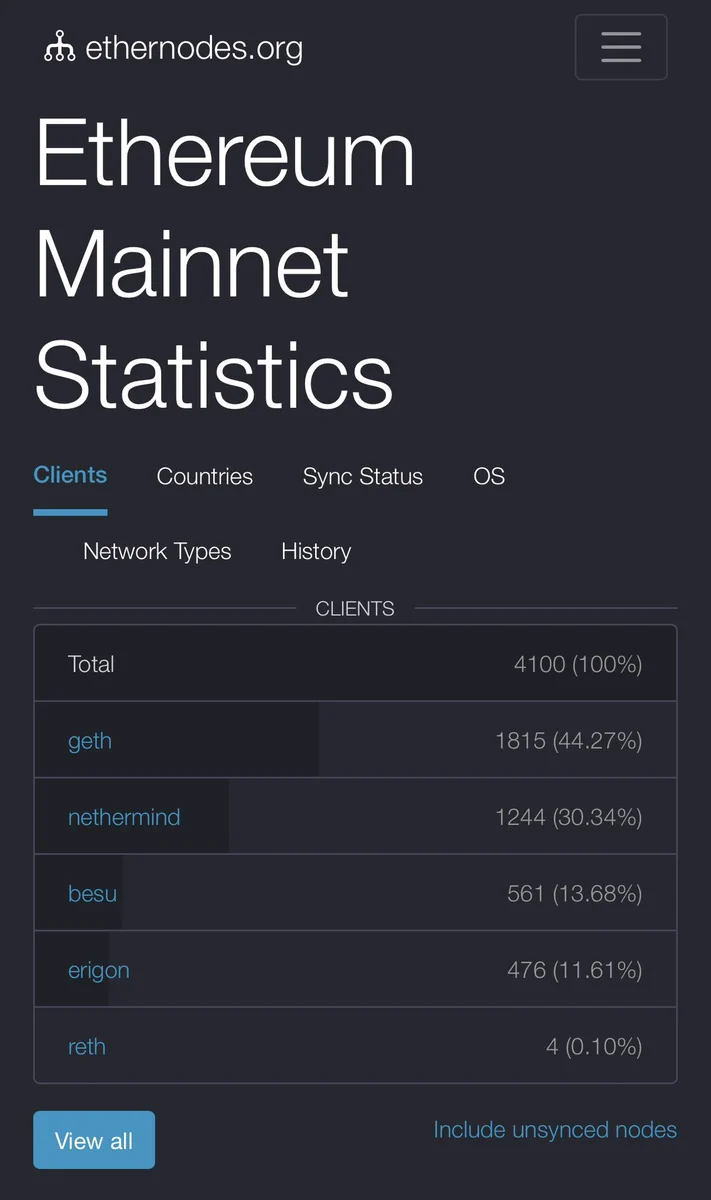Click the Total row label
Image resolution: width=711 pixels, height=1200 pixels.
click(91, 664)
